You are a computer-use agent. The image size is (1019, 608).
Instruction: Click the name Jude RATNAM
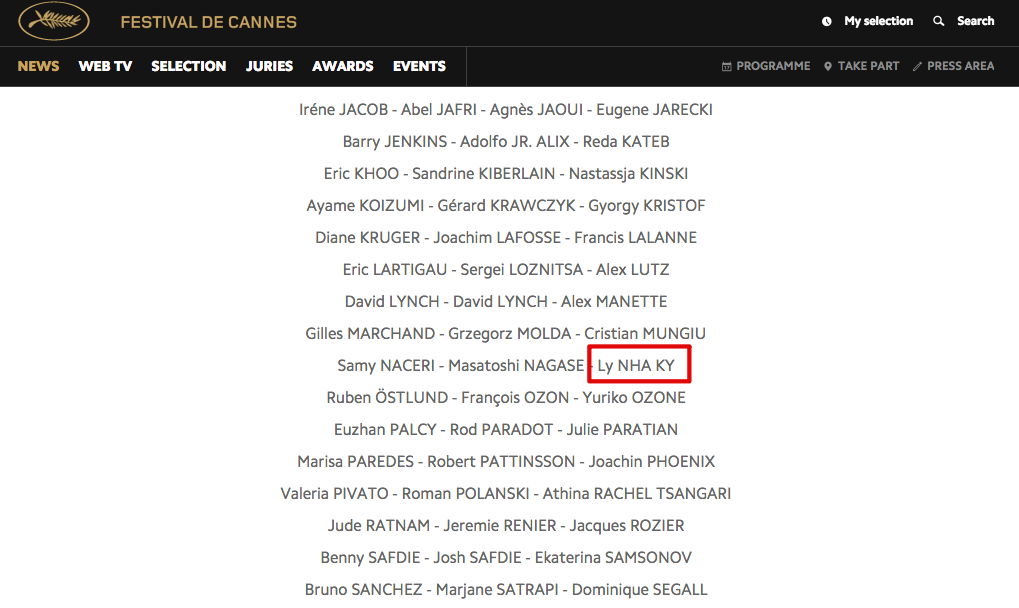coord(379,526)
